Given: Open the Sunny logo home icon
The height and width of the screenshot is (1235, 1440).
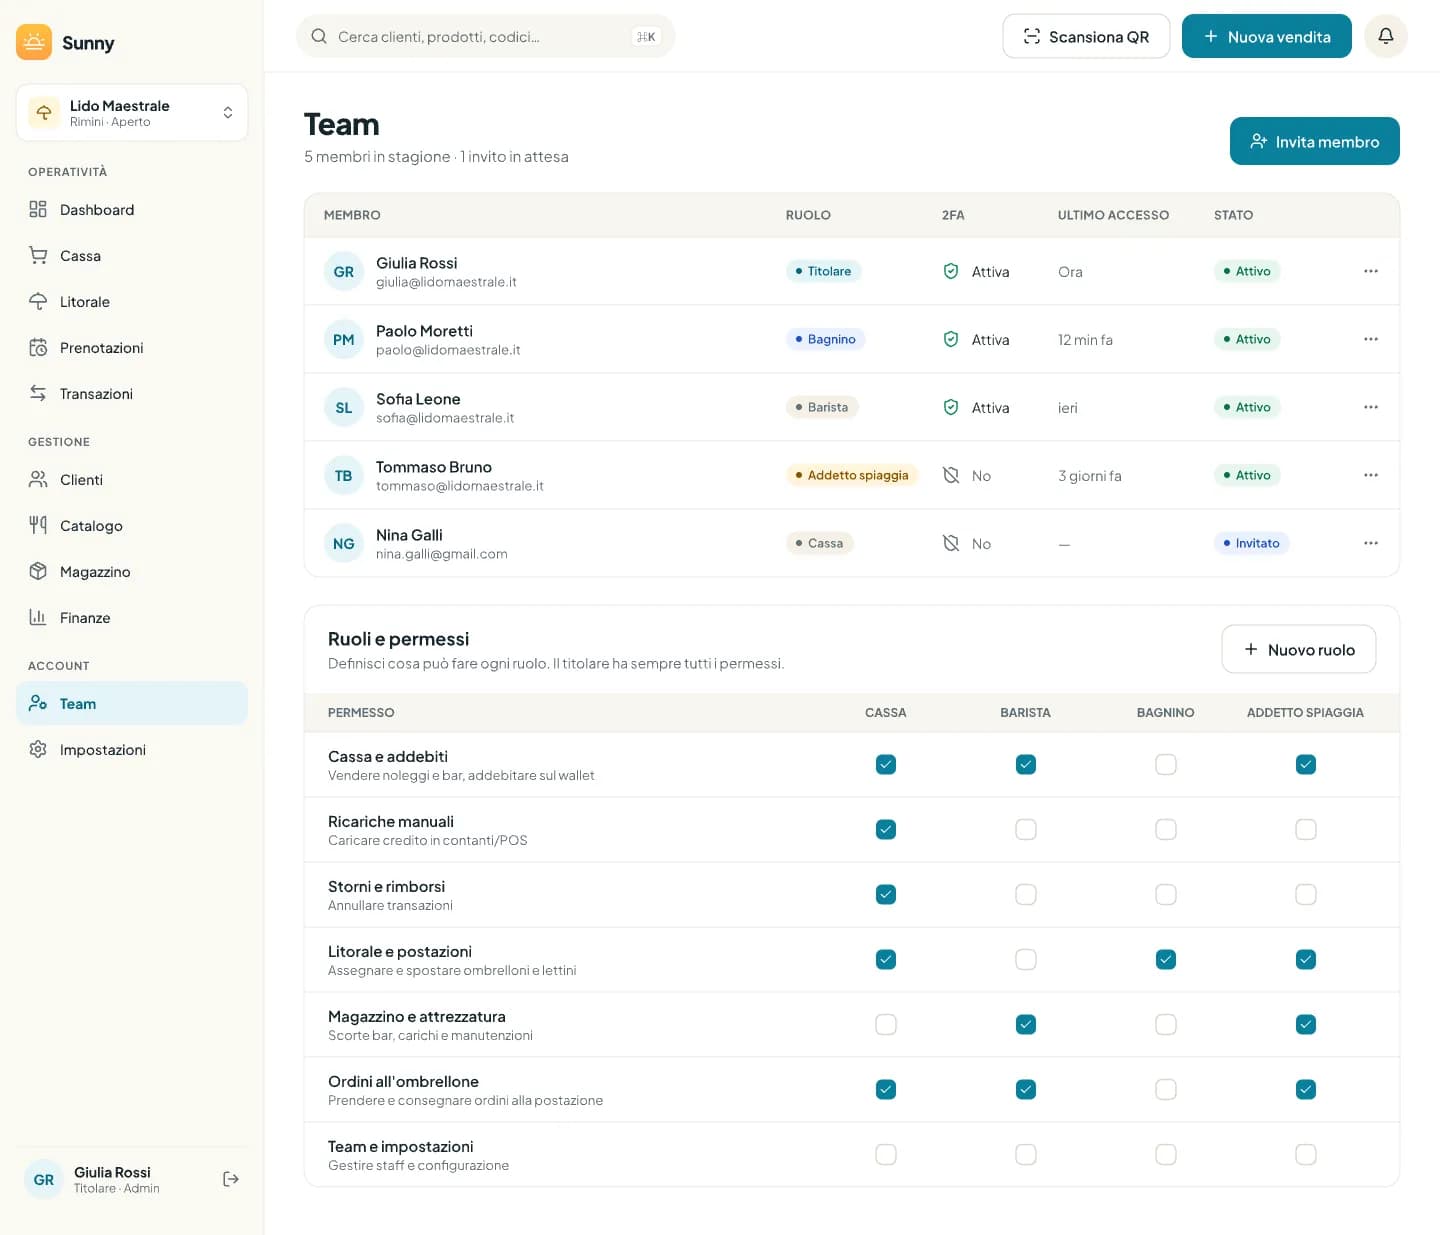Looking at the screenshot, I should coord(34,42).
